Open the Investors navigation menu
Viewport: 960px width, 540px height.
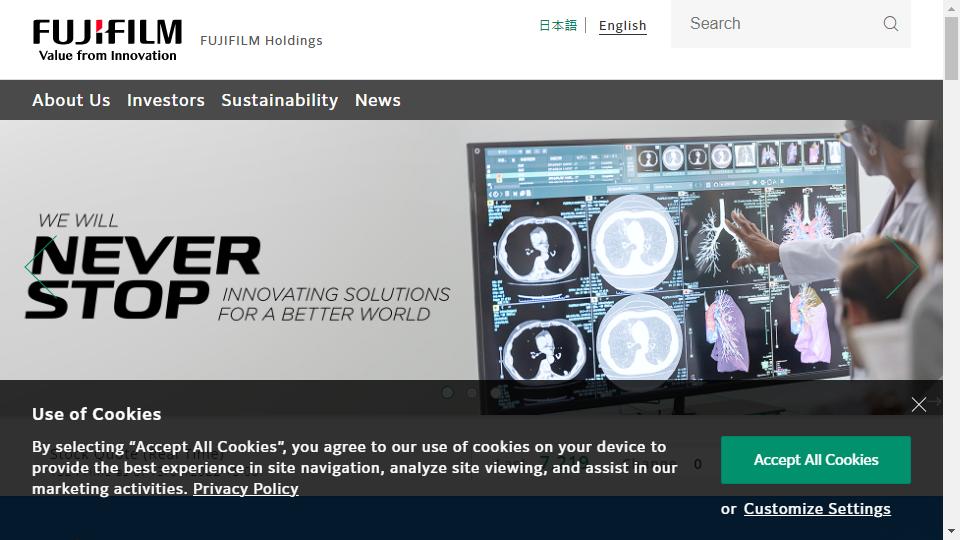166,100
